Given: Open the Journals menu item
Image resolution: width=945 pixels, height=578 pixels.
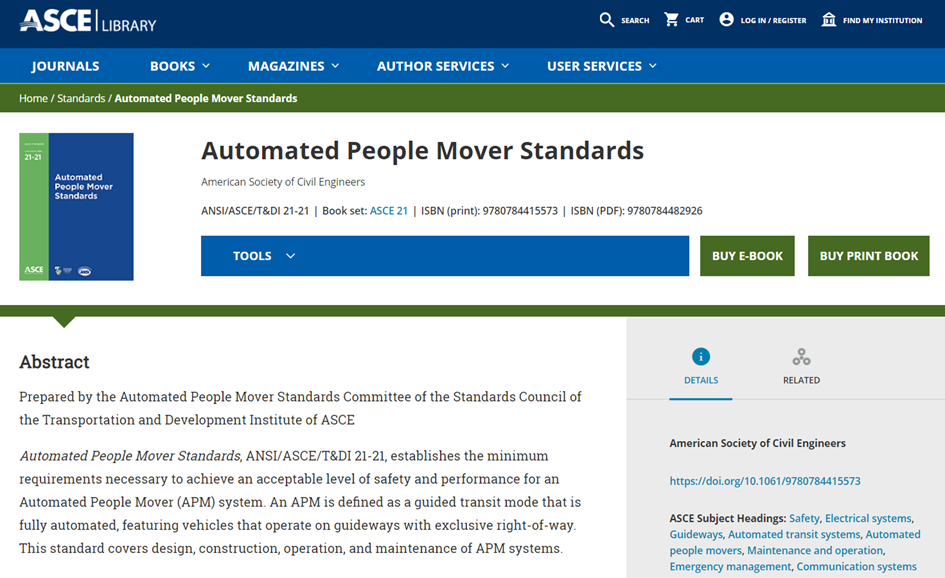Looking at the screenshot, I should point(65,66).
